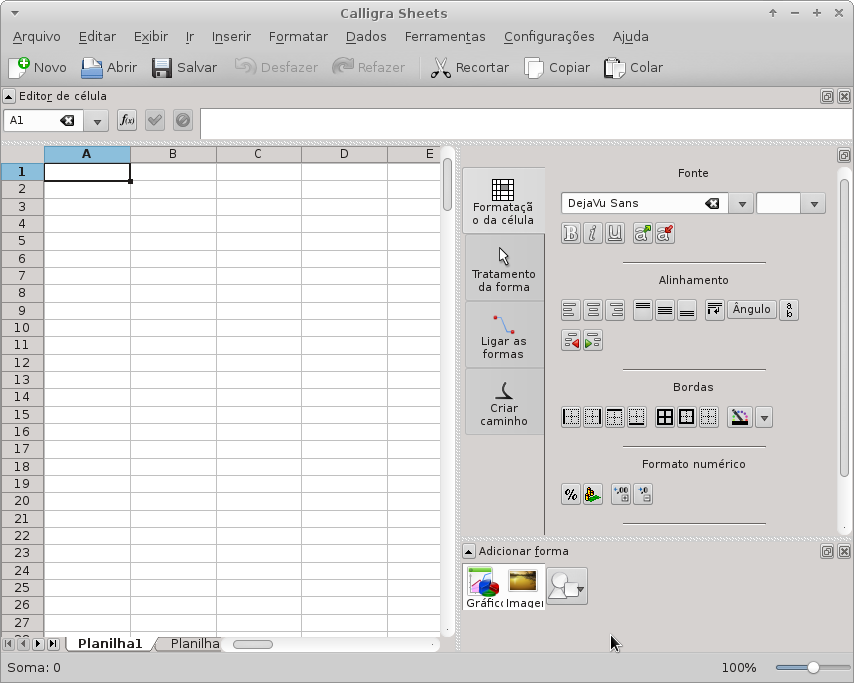The height and width of the screenshot is (683, 854).
Task: Apply right border to cell
Action: 593,417
